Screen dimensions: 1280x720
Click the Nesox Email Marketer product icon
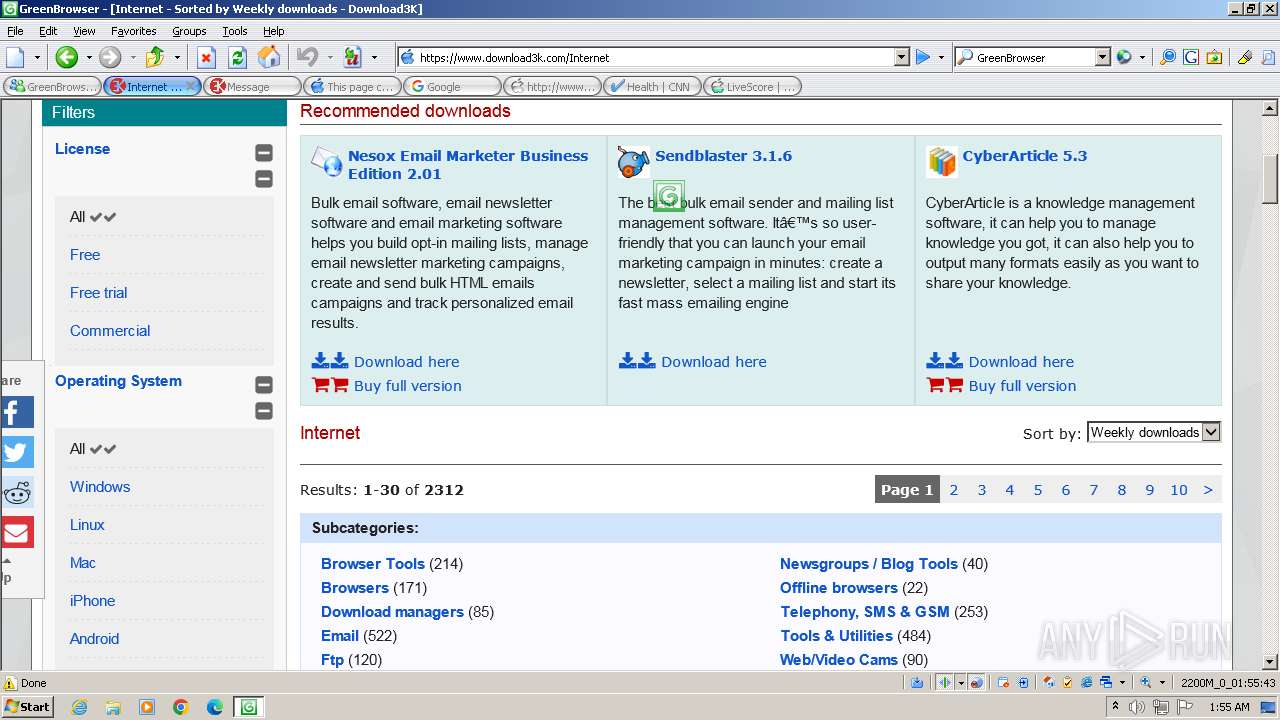(326, 161)
